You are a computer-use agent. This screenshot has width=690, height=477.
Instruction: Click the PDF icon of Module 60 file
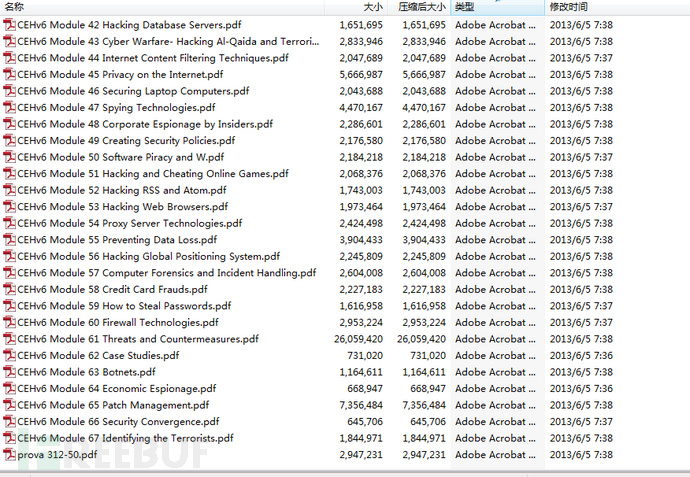point(9,323)
